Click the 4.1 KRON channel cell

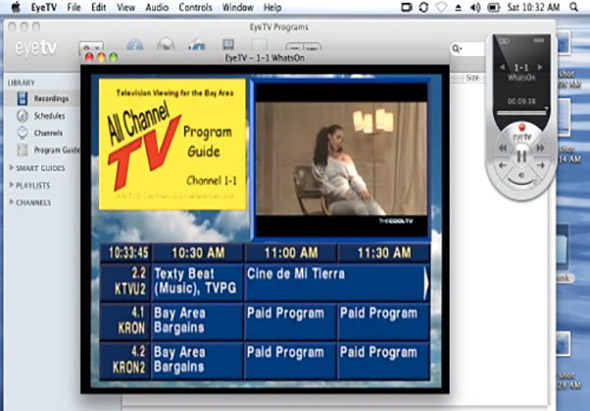pos(126,321)
